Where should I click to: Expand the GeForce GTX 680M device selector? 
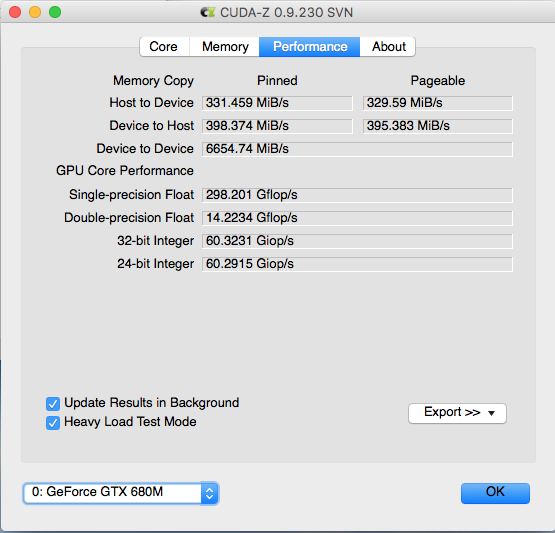coord(121,493)
